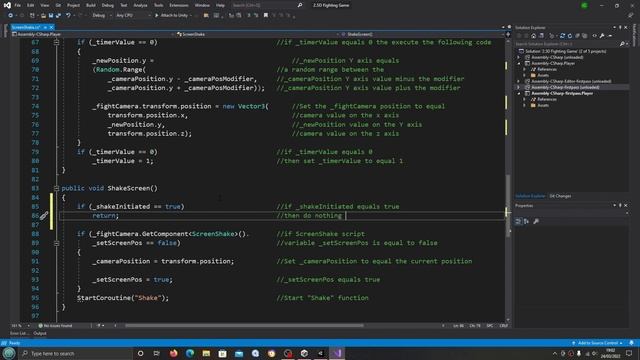
Task: Select Assembly-CSharp-Editor-firstpass (unloaded) row
Action: click(571, 81)
